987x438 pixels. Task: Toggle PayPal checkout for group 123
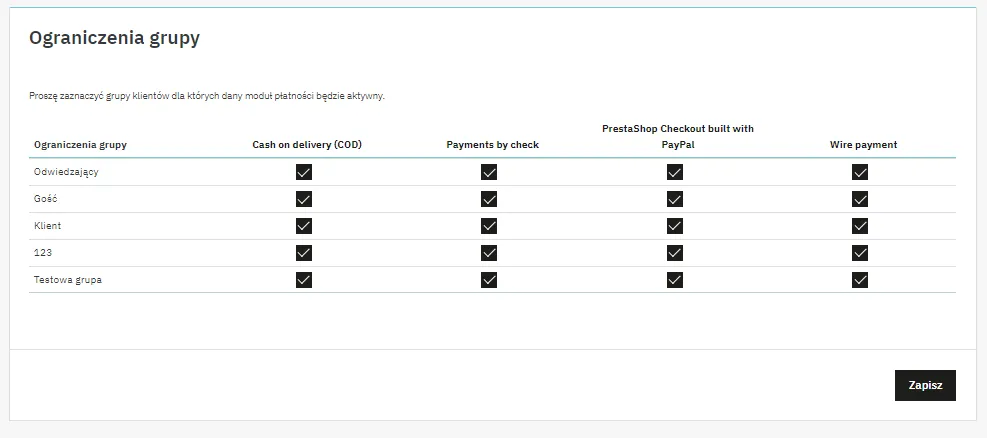tap(675, 253)
